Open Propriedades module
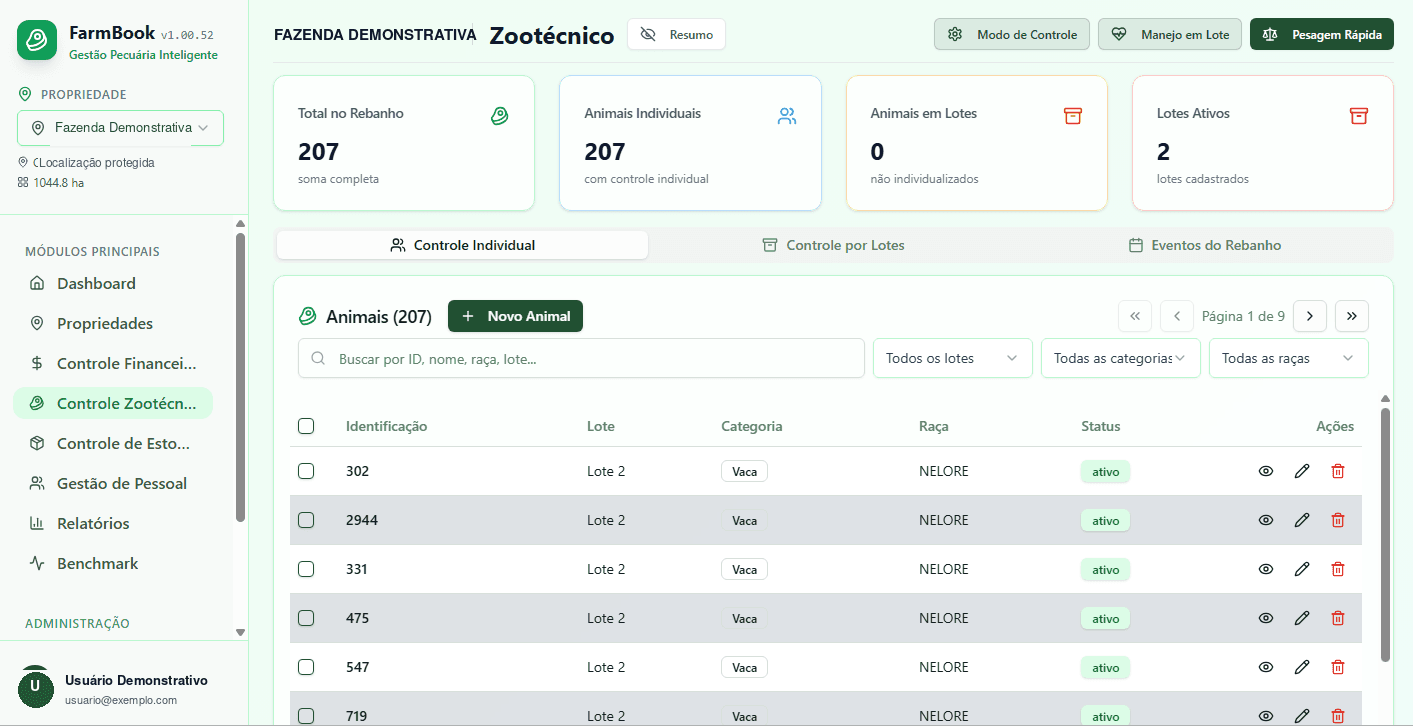Screen dimensions: 1413x726 [x=112, y=323]
